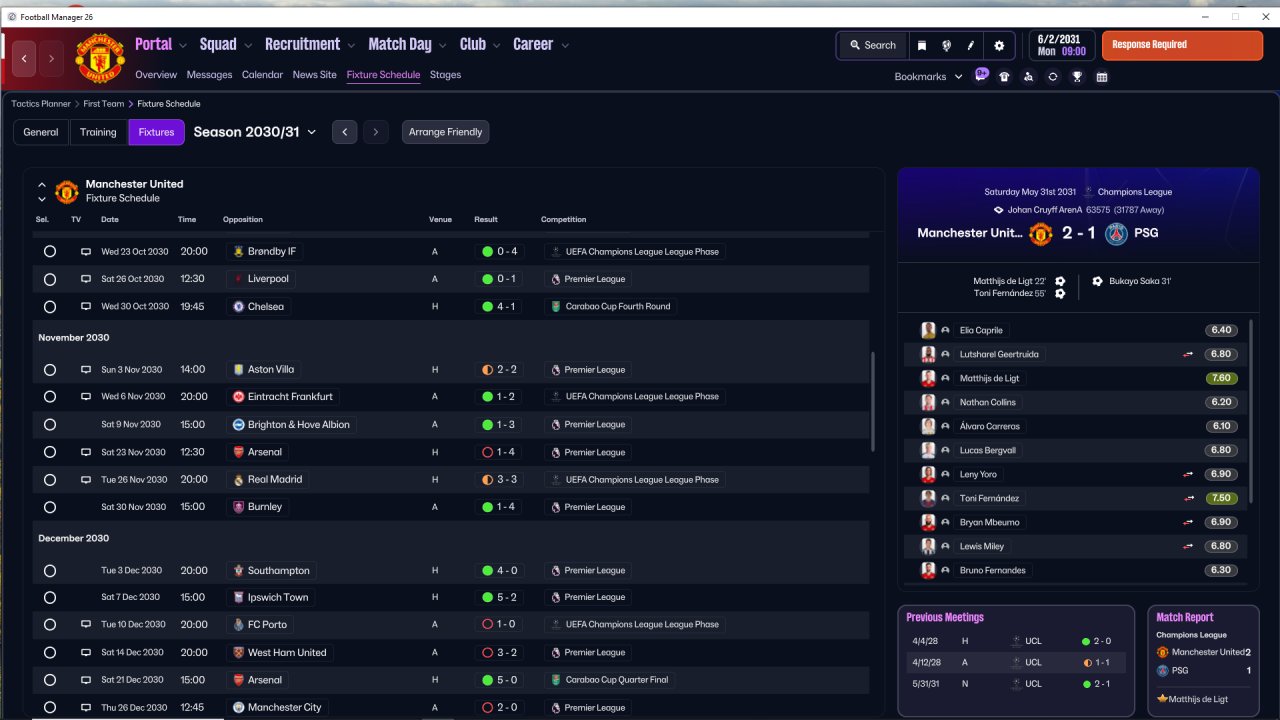Click the fixture list vertical scrollbar
This screenshot has width=1280, height=720.
[x=873, y=401]
